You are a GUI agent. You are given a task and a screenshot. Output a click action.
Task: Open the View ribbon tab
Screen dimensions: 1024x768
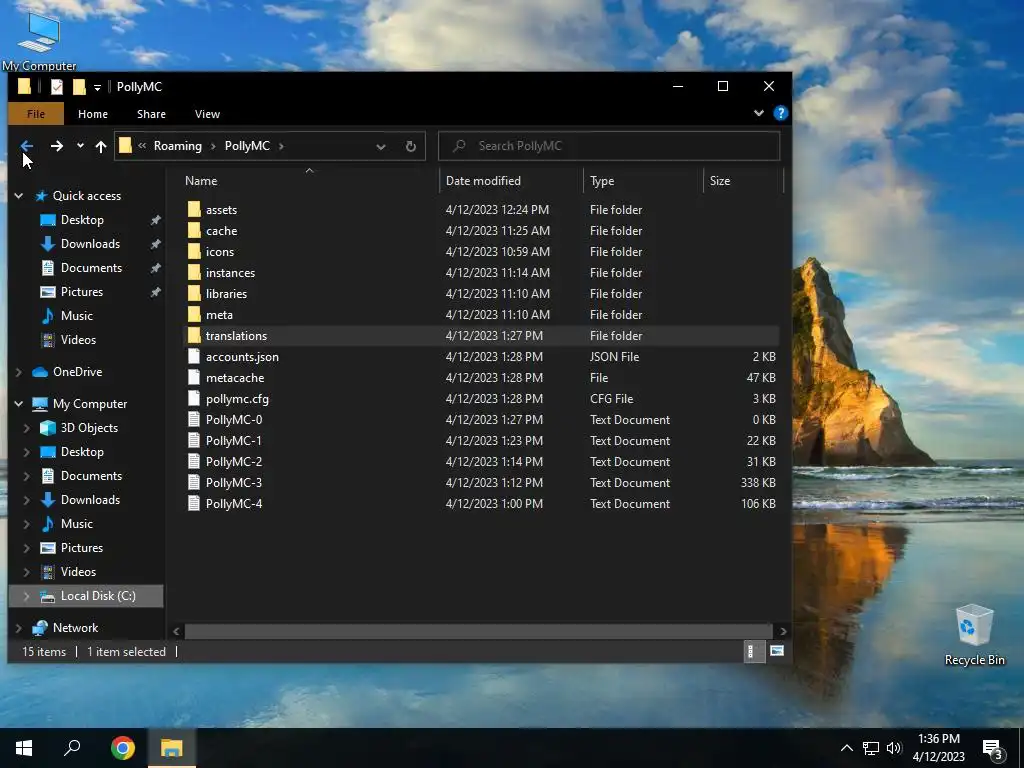207,114
